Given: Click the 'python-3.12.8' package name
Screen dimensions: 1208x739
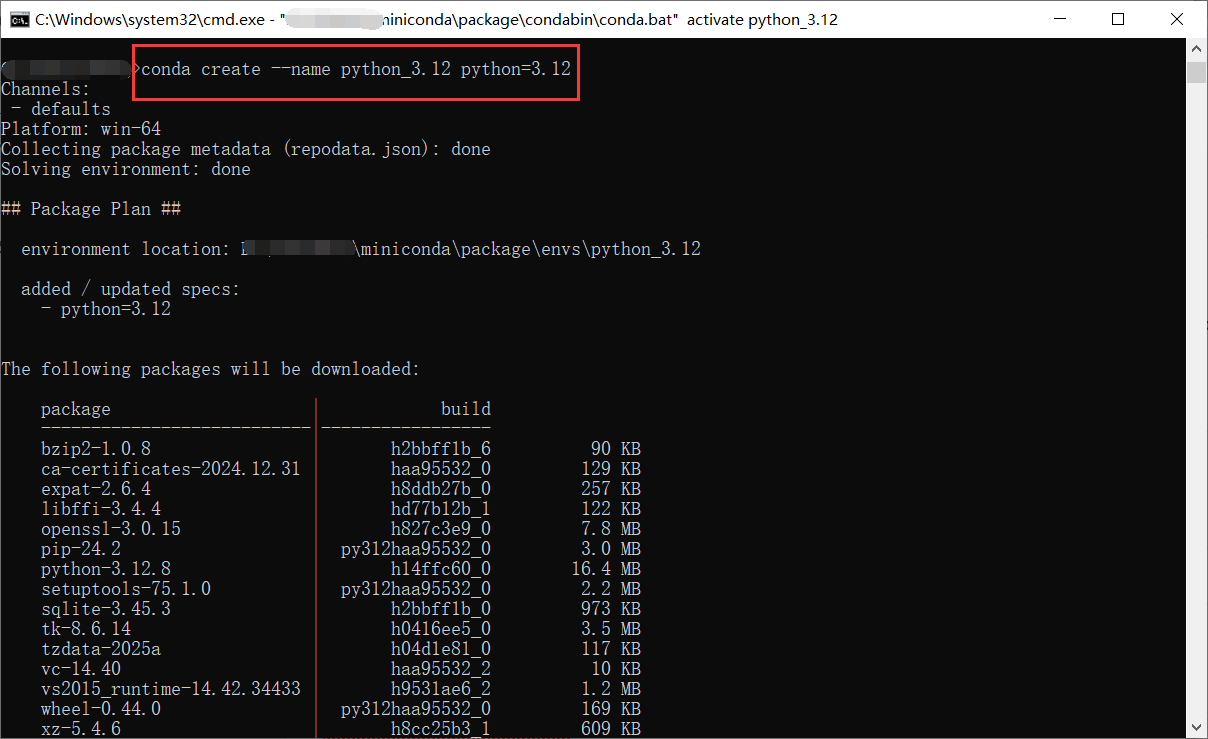Looking at the screenshot, I should click(x=106, y=569).
